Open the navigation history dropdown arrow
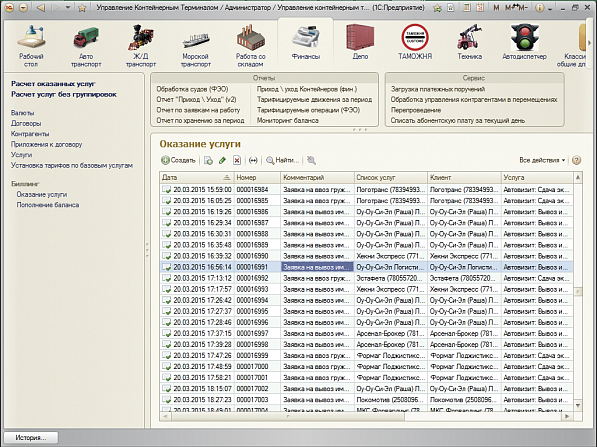 point(68,8)
